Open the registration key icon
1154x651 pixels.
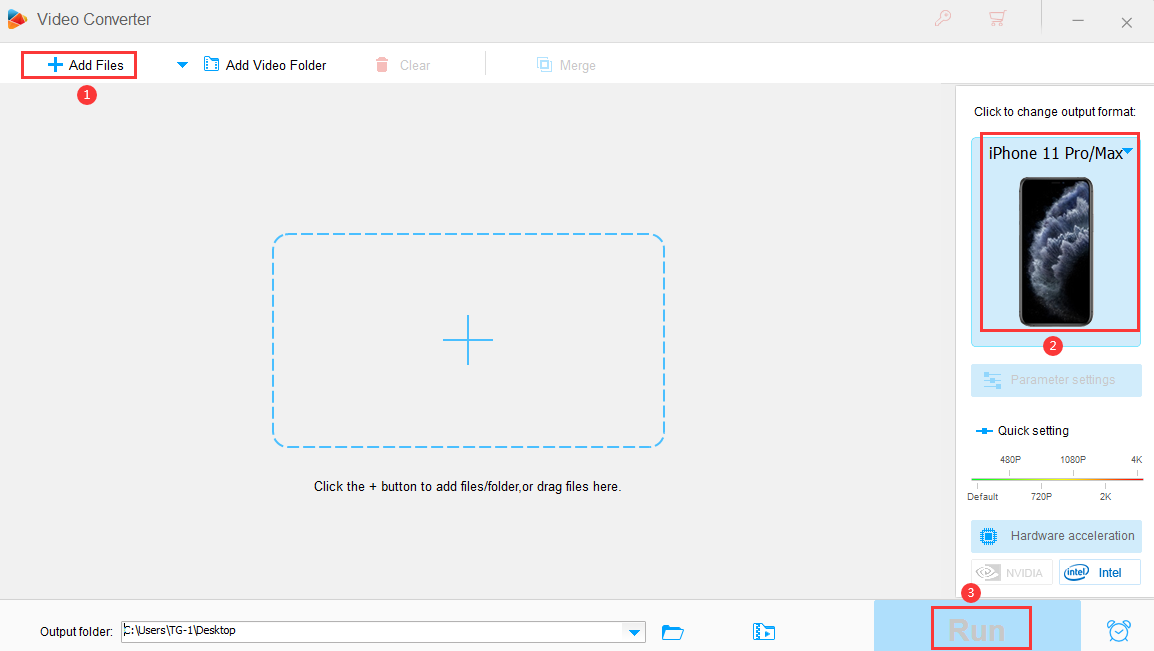click(943, 18)
